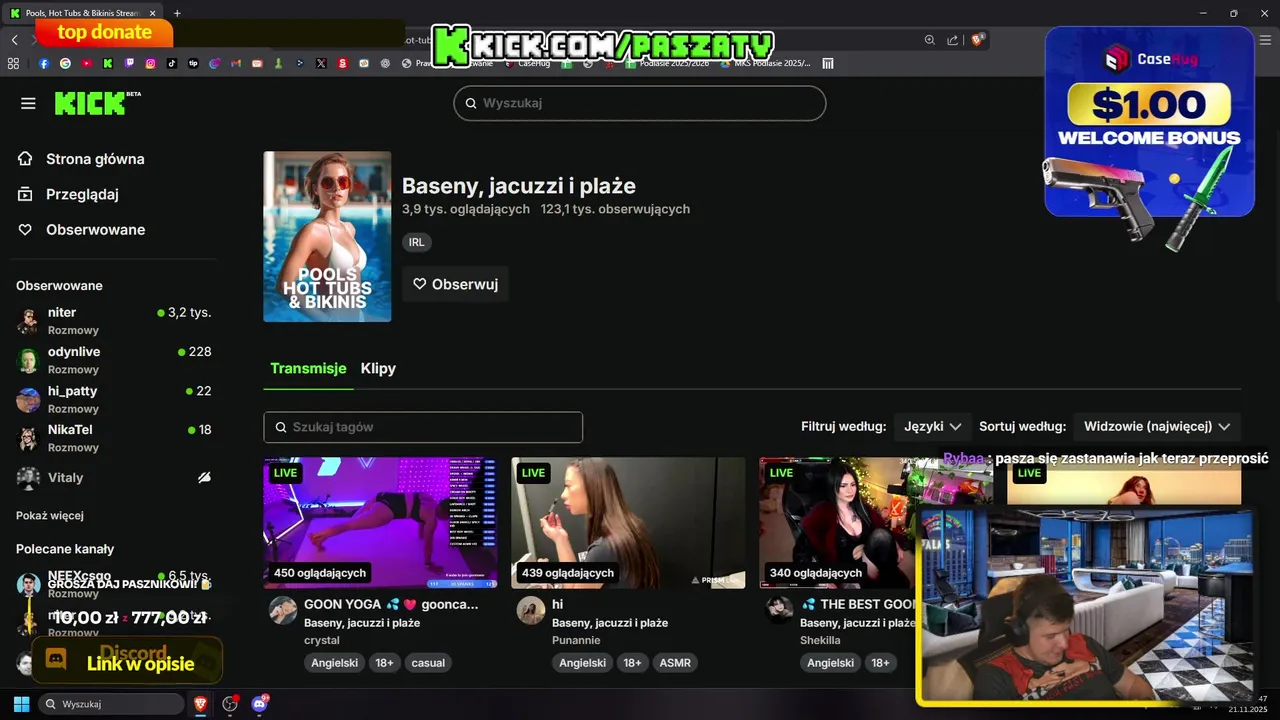Click the '123,1 tys. obserwujących' text
The height and width of the screenshot is (720, 1280).
[x=615, y=209]
